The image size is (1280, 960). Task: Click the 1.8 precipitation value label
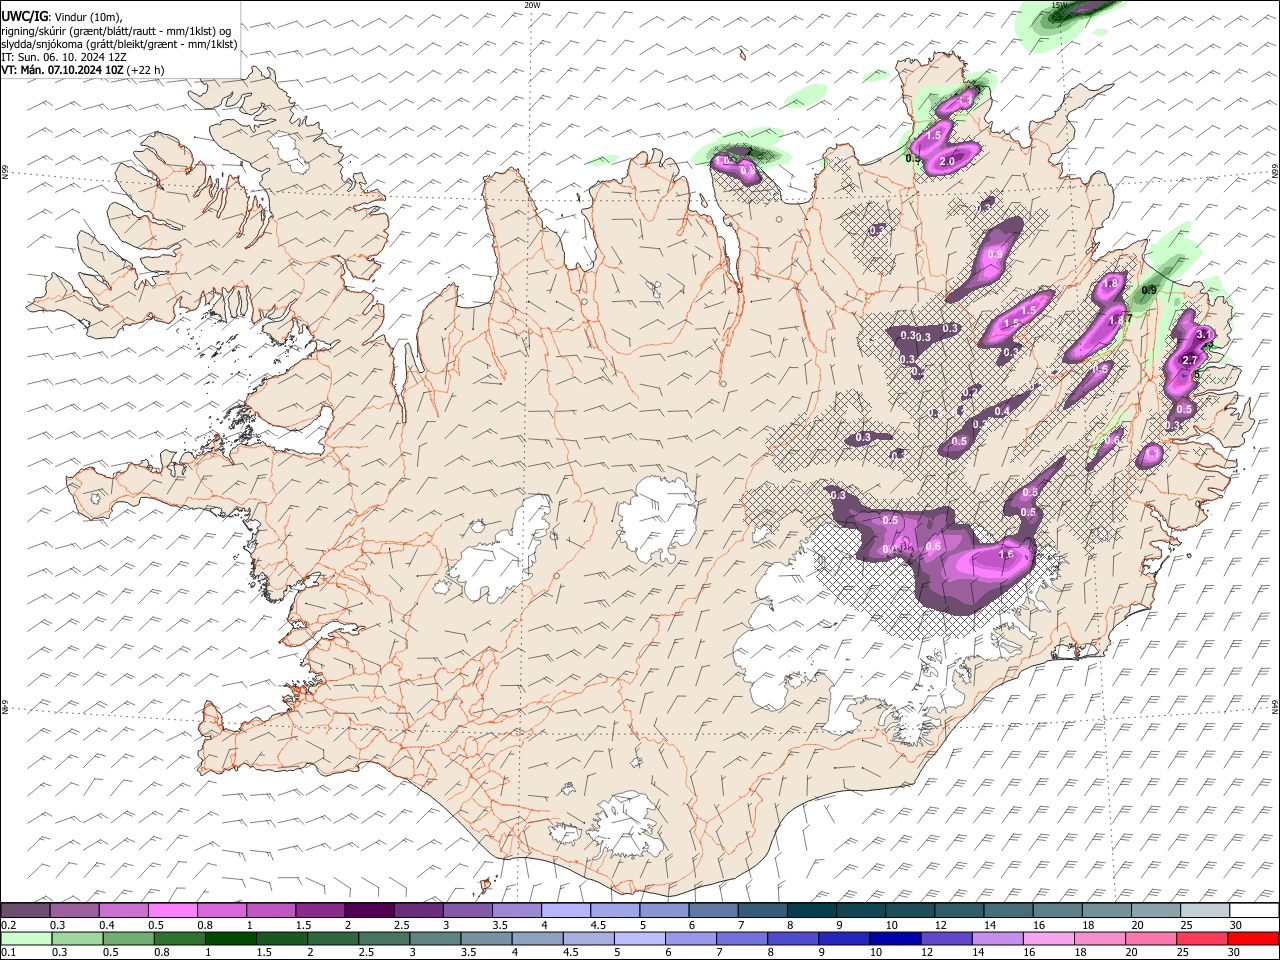(1110, 284)
